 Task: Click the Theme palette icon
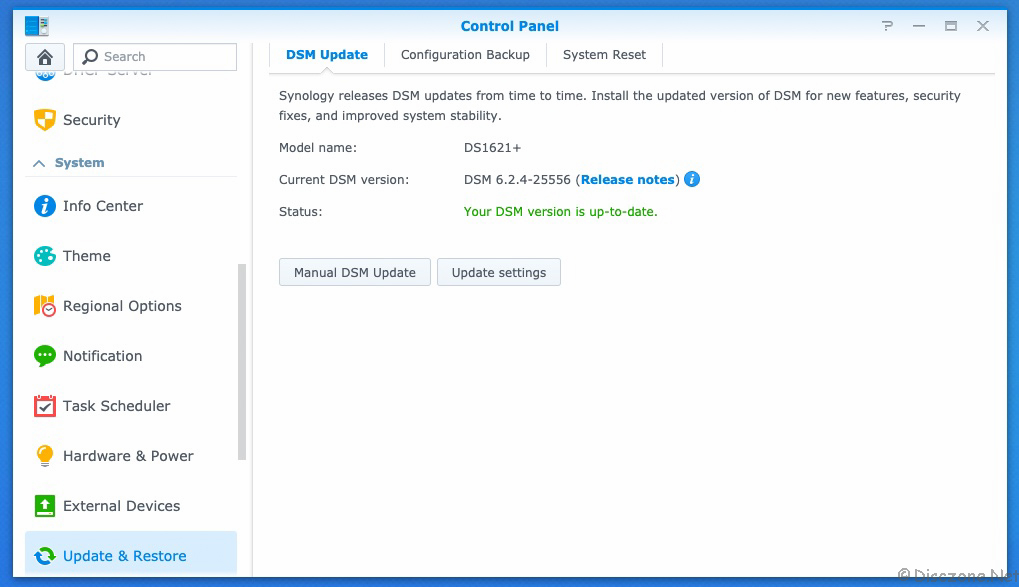pyautogui.click(x=45, y=256)
